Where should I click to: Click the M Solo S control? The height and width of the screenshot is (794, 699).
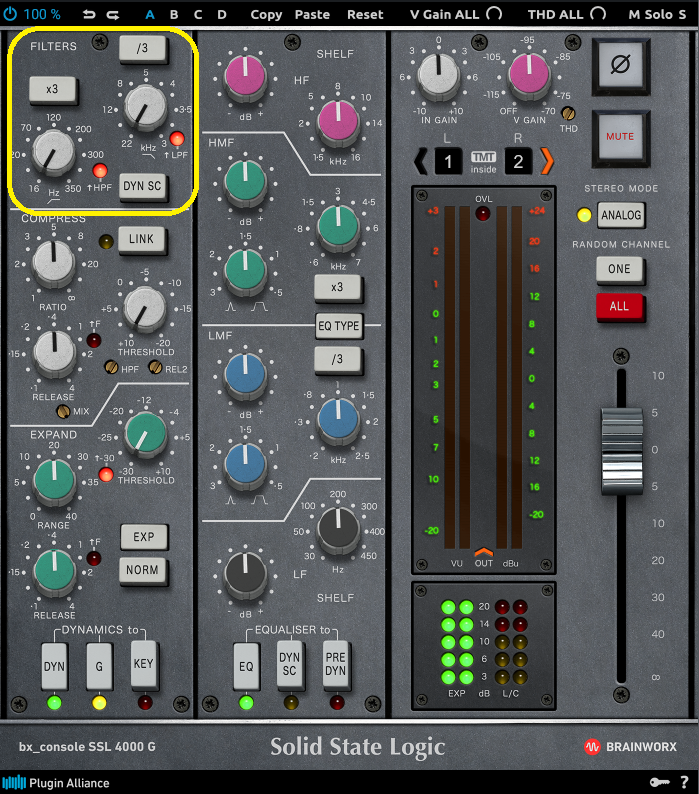(657, 14)
